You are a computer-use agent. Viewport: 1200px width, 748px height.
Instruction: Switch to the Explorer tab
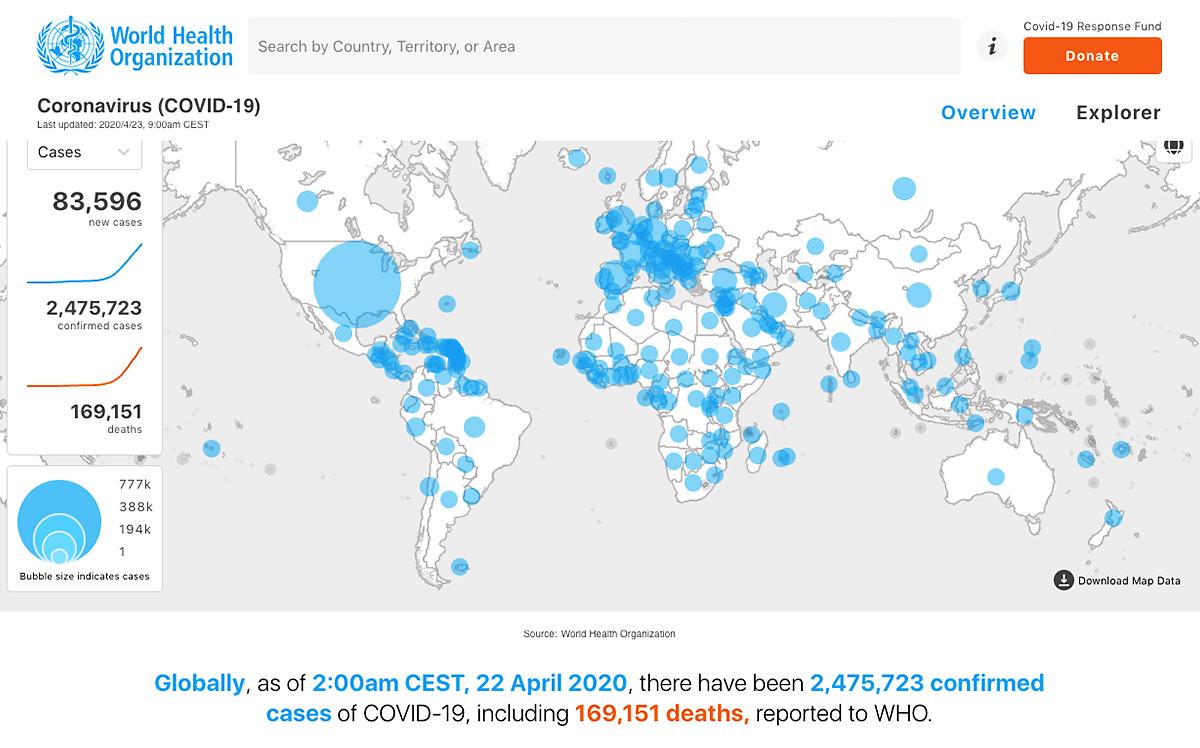pyautogui.click(x=1118, y=113)
